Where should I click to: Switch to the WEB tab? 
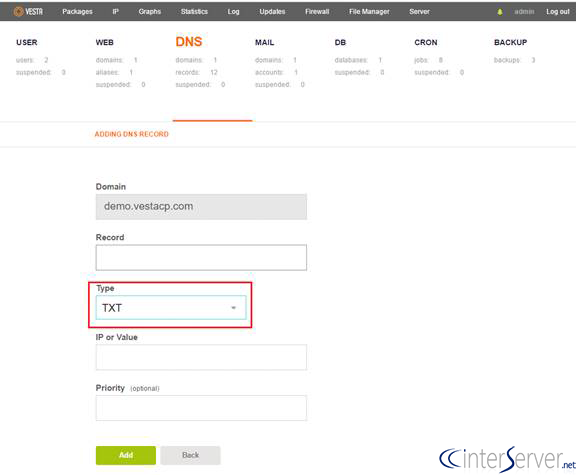pos(105,42)
